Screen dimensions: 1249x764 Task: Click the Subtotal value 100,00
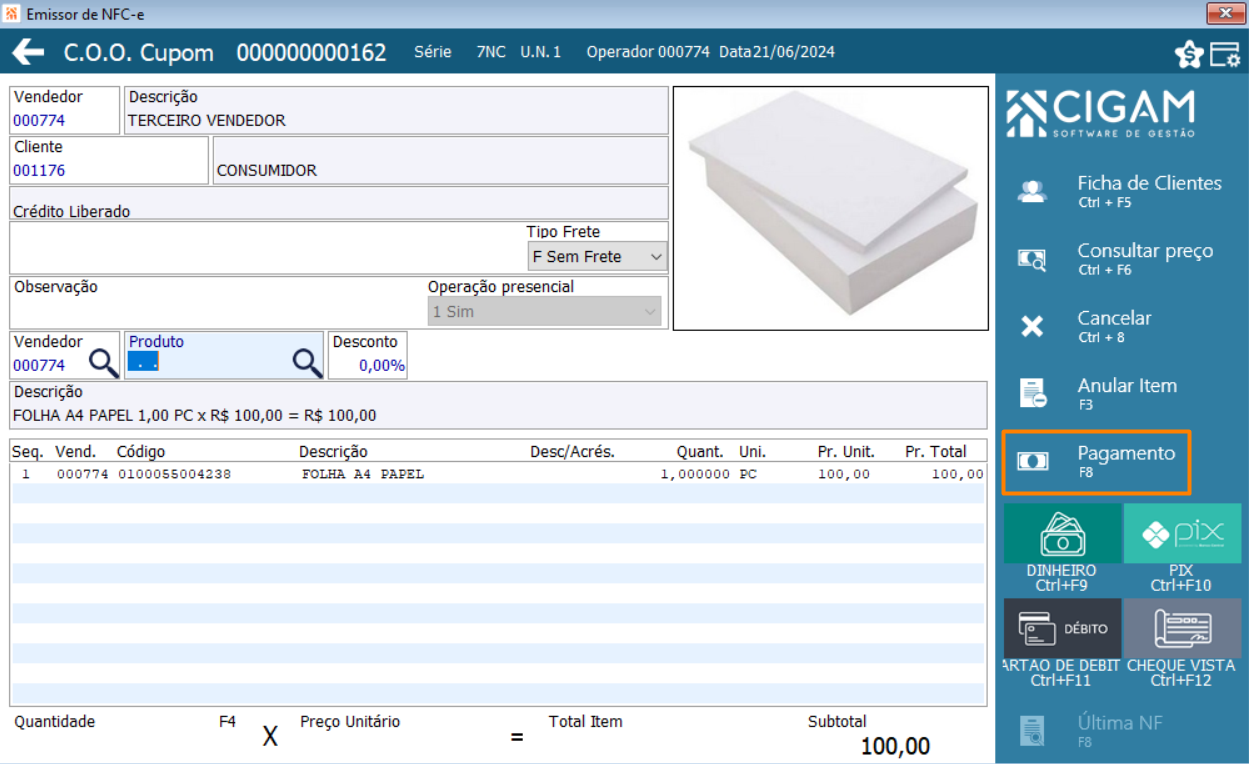[x=895, y=746]
